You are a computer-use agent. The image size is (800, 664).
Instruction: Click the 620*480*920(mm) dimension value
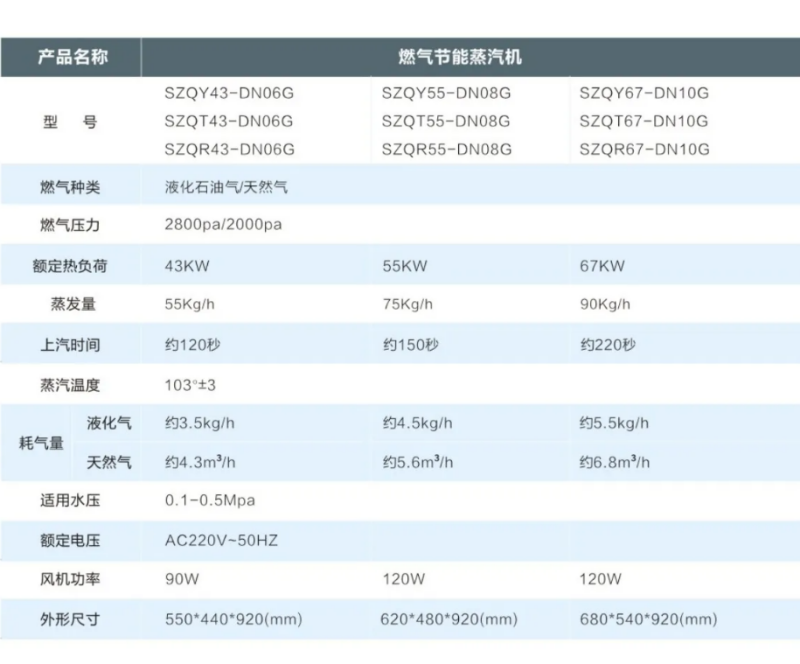[450, 620]
